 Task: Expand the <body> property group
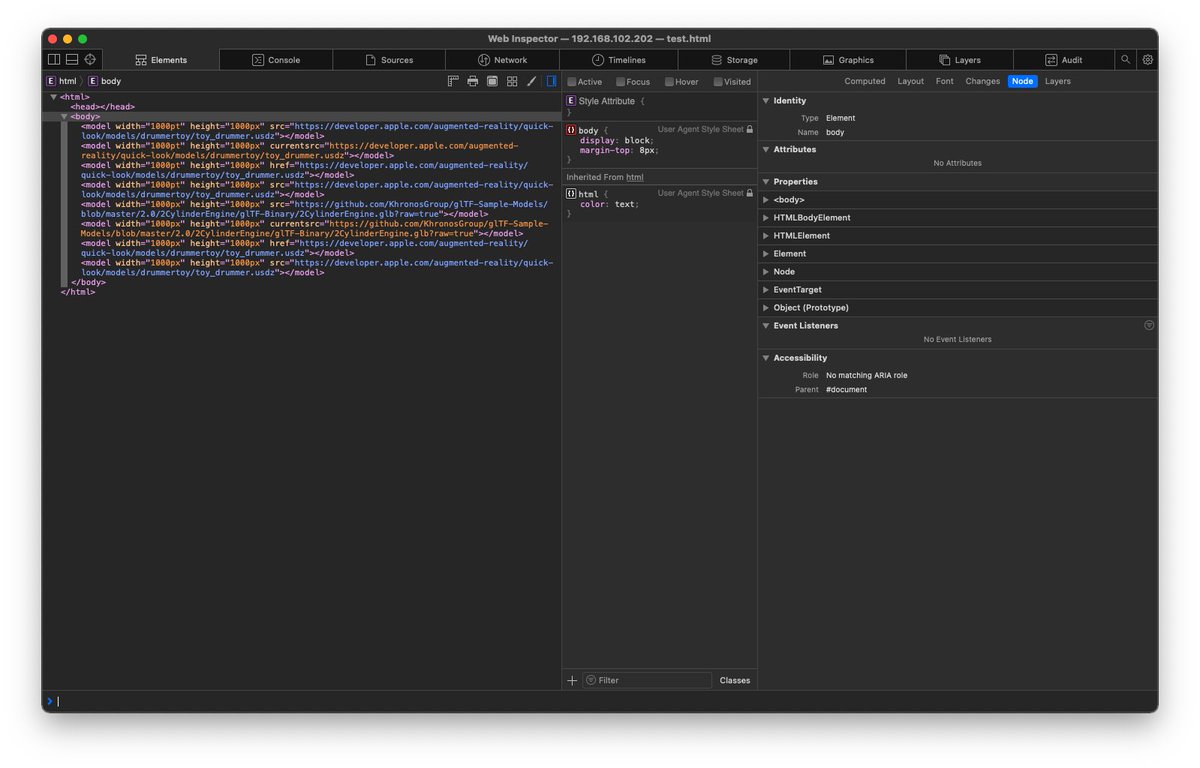[x=766, y=200]
